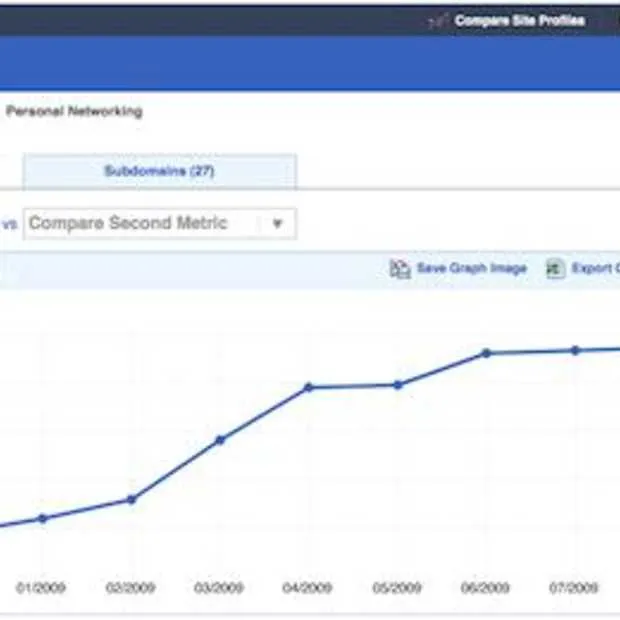Screen dimensions: 620x620
Task: Click the 04/2009 x-axis date label
Action: click(309, 588)
